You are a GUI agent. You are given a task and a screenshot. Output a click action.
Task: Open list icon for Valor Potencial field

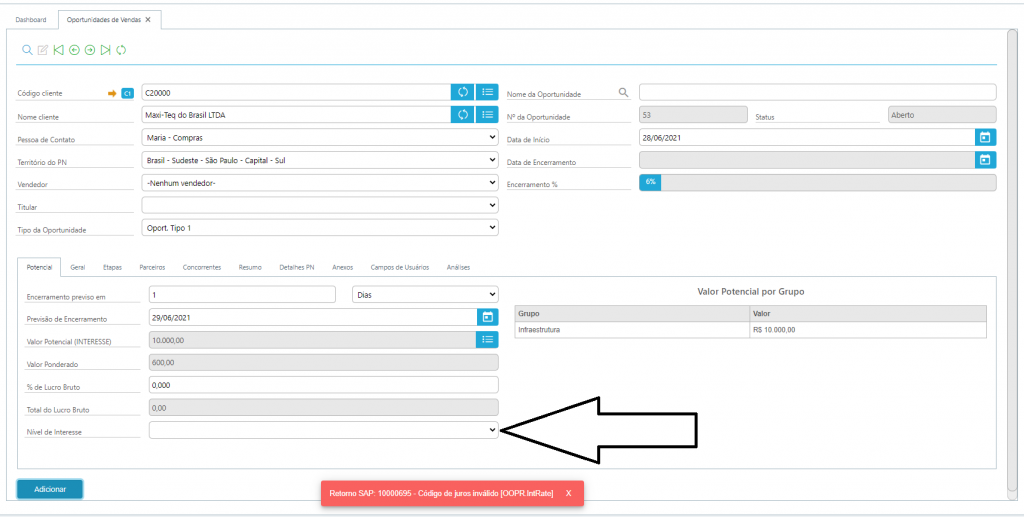pos(487,340)
